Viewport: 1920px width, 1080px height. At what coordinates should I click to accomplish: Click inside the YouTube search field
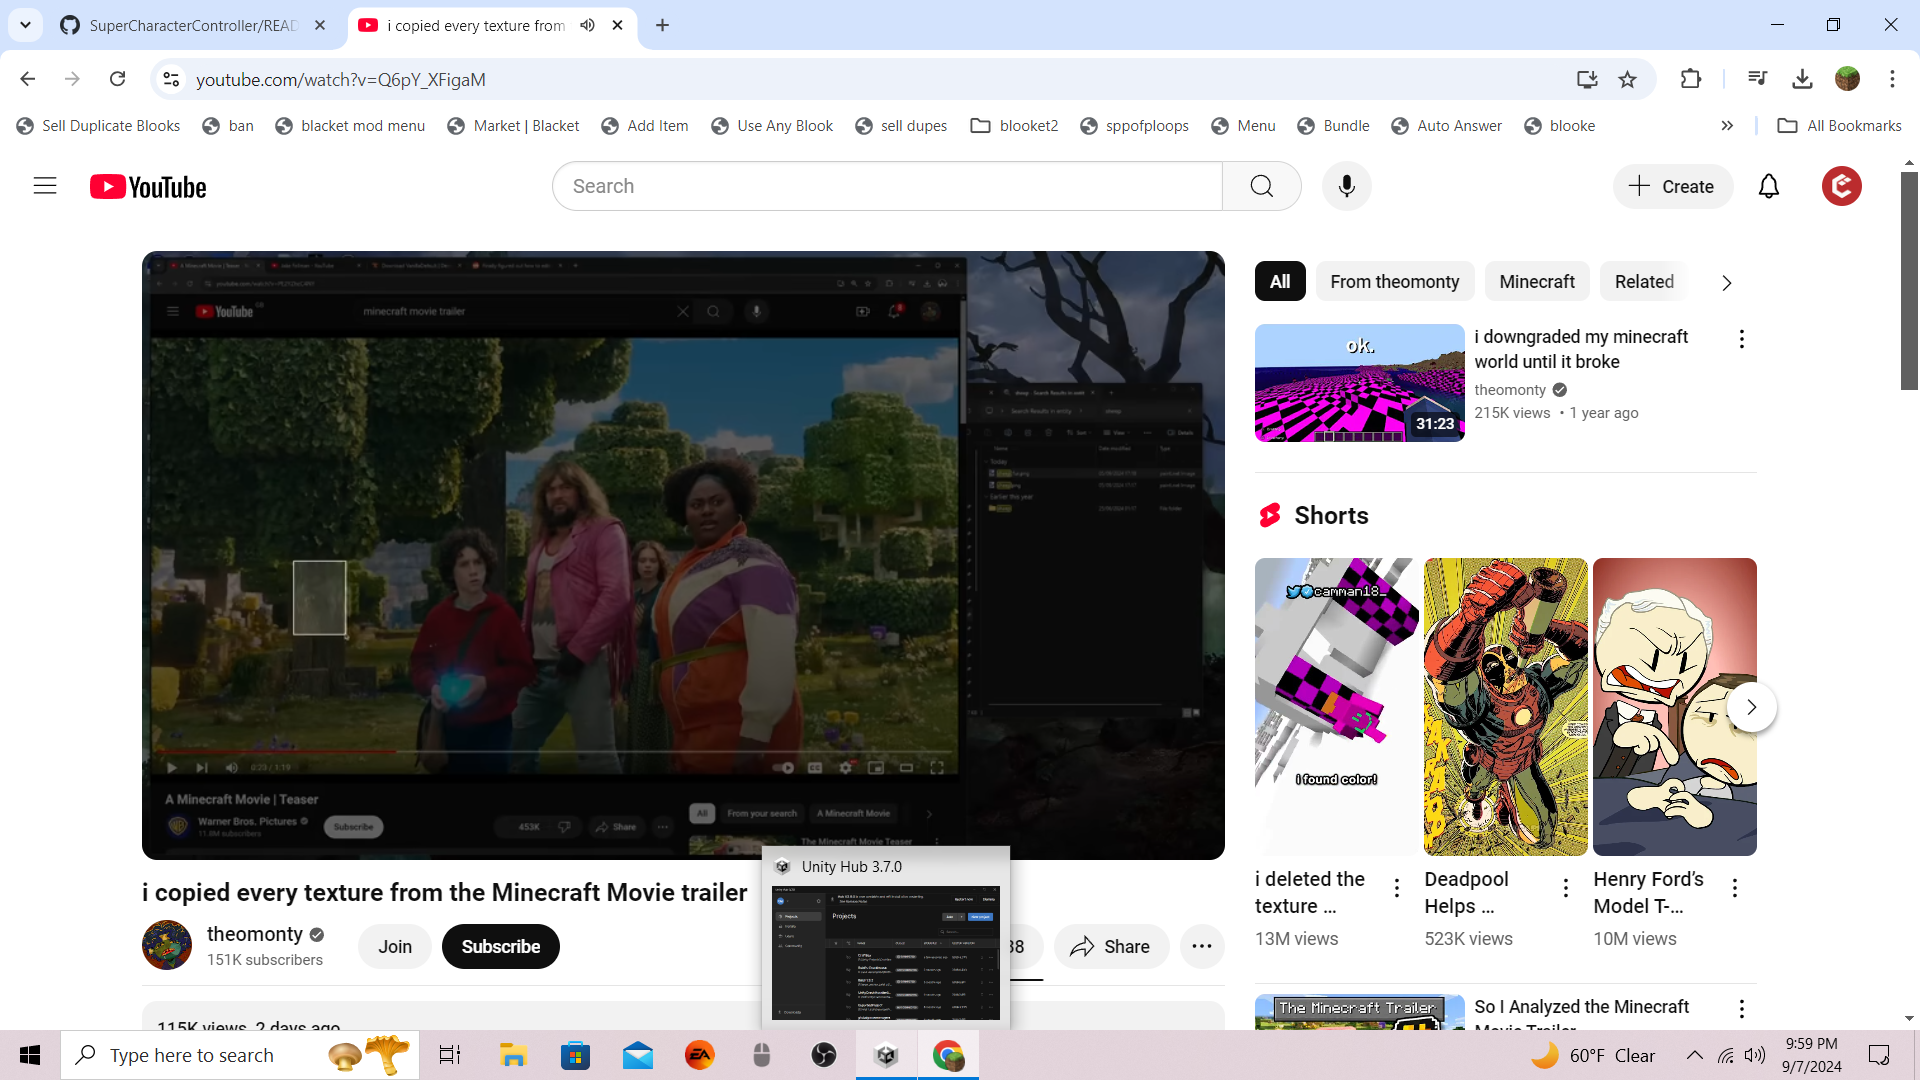886,186
